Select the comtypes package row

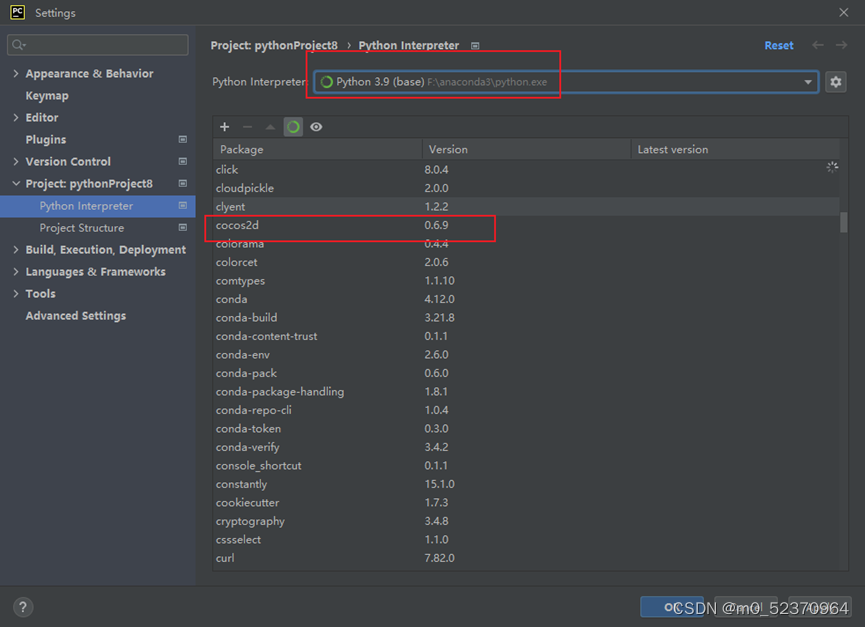point(526,281)
